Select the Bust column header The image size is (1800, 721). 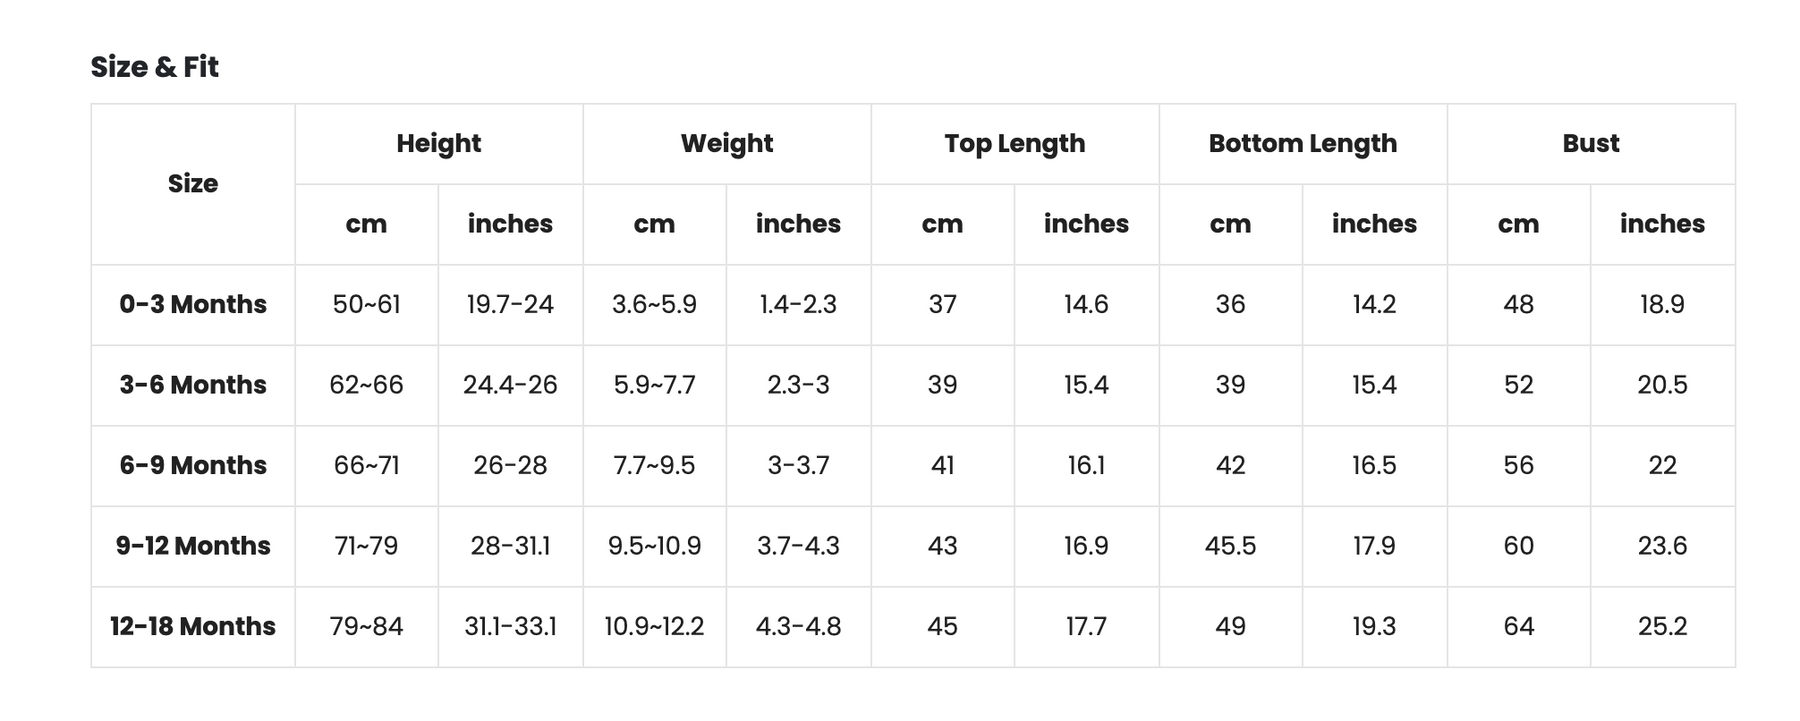(x=1591, y=144)
